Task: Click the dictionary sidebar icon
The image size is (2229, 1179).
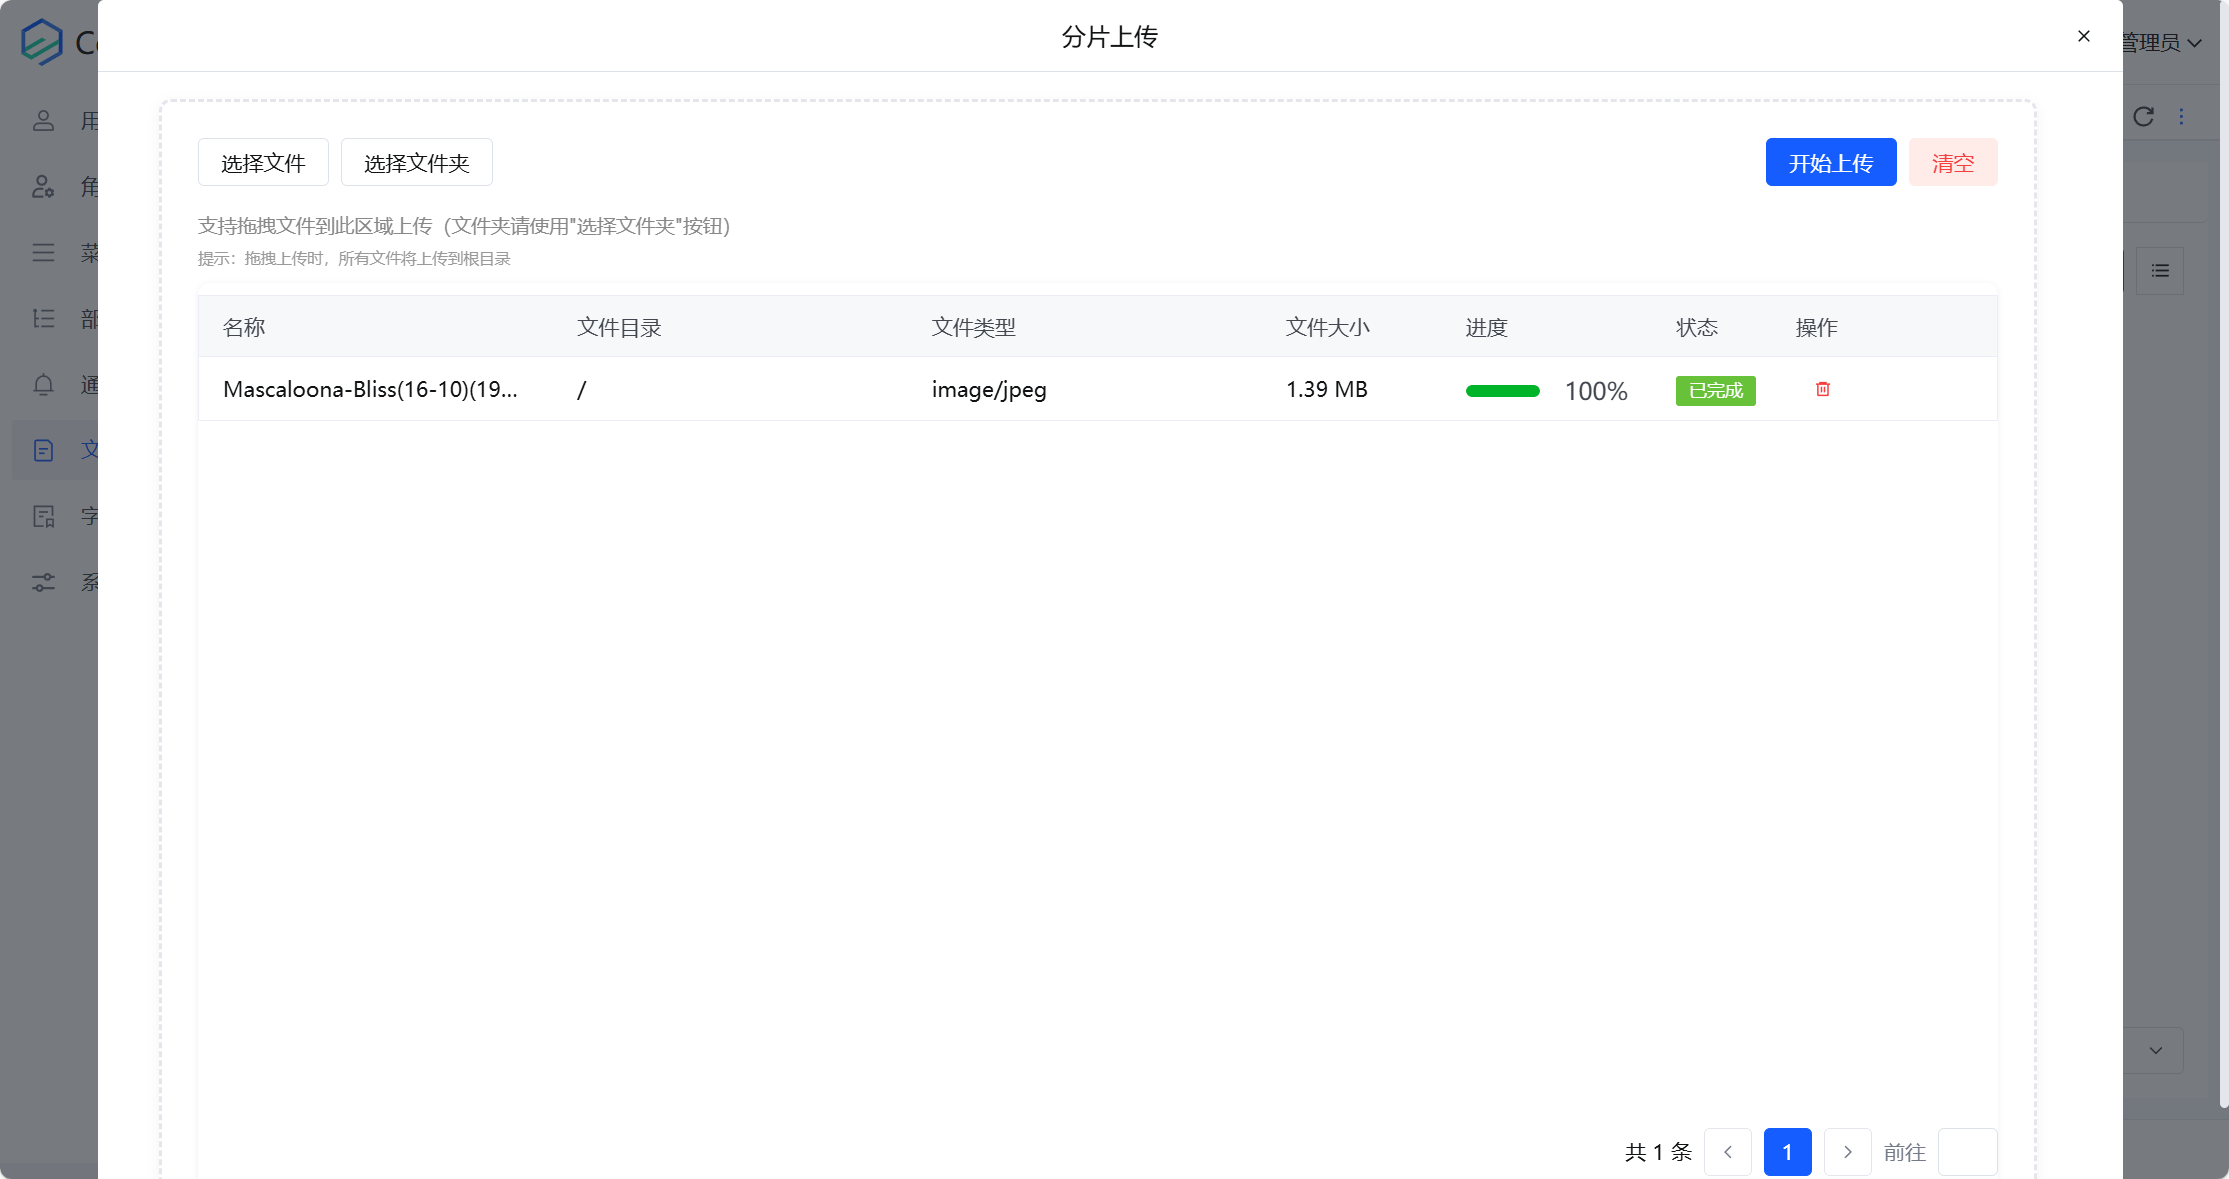Action: 43,516
